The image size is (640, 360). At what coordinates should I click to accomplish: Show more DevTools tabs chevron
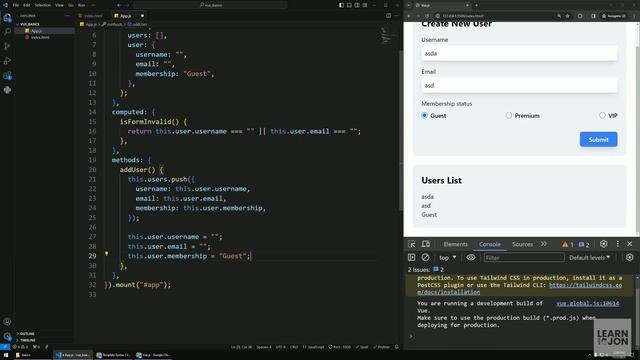(544, 244)
